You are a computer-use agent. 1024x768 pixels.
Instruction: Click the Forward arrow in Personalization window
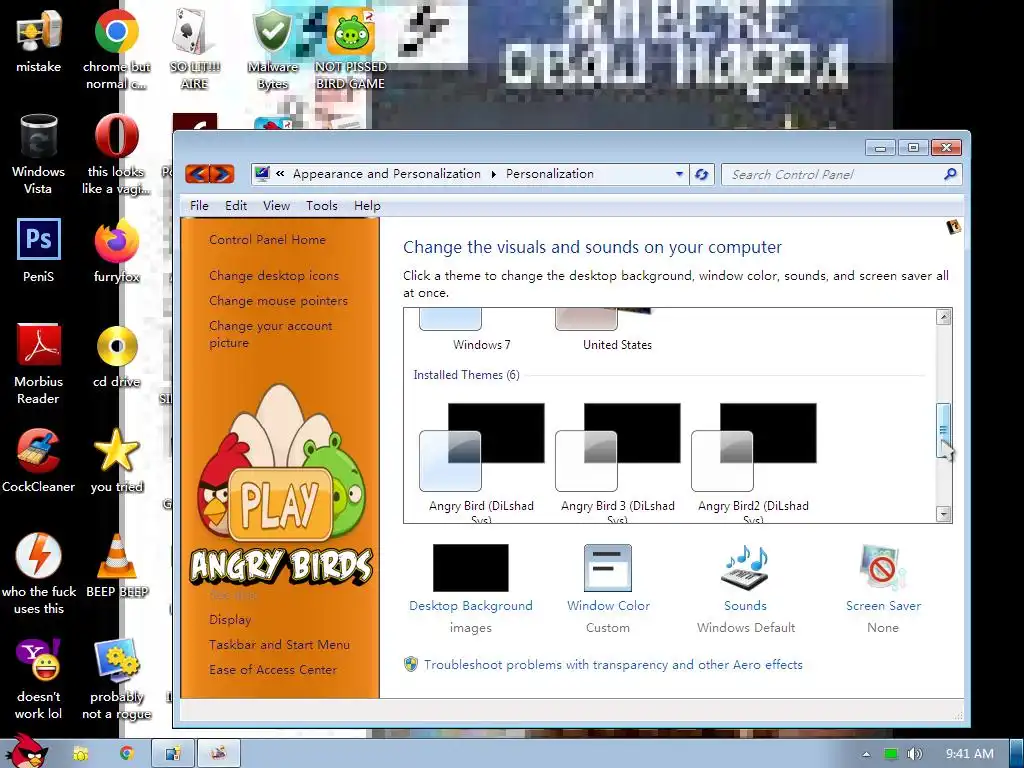tap(222, 174)
